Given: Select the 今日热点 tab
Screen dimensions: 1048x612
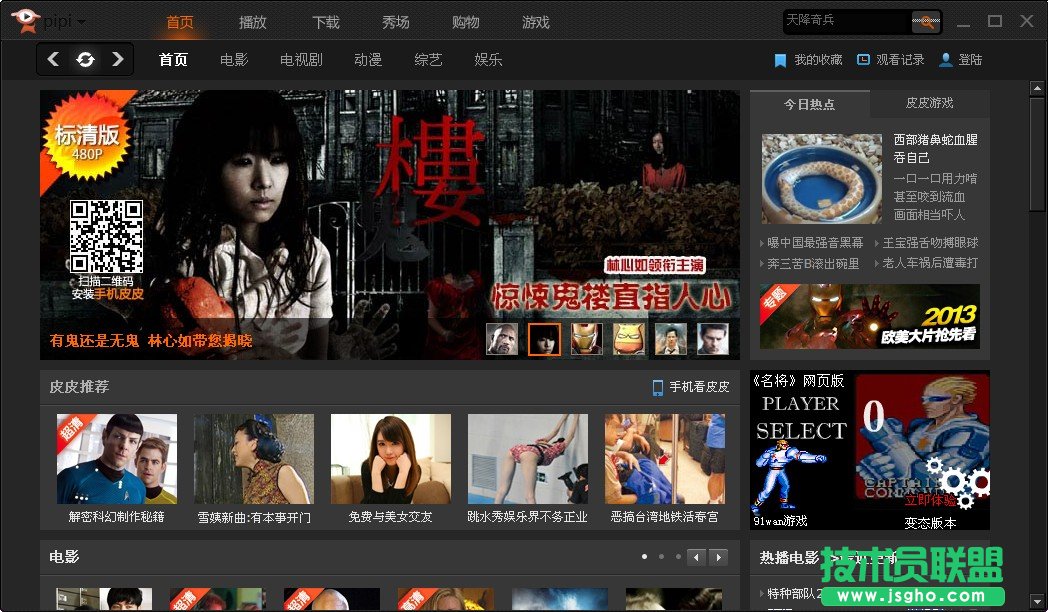Looking at the screenshot, I should pyautogui.click(x=809, y=104).
